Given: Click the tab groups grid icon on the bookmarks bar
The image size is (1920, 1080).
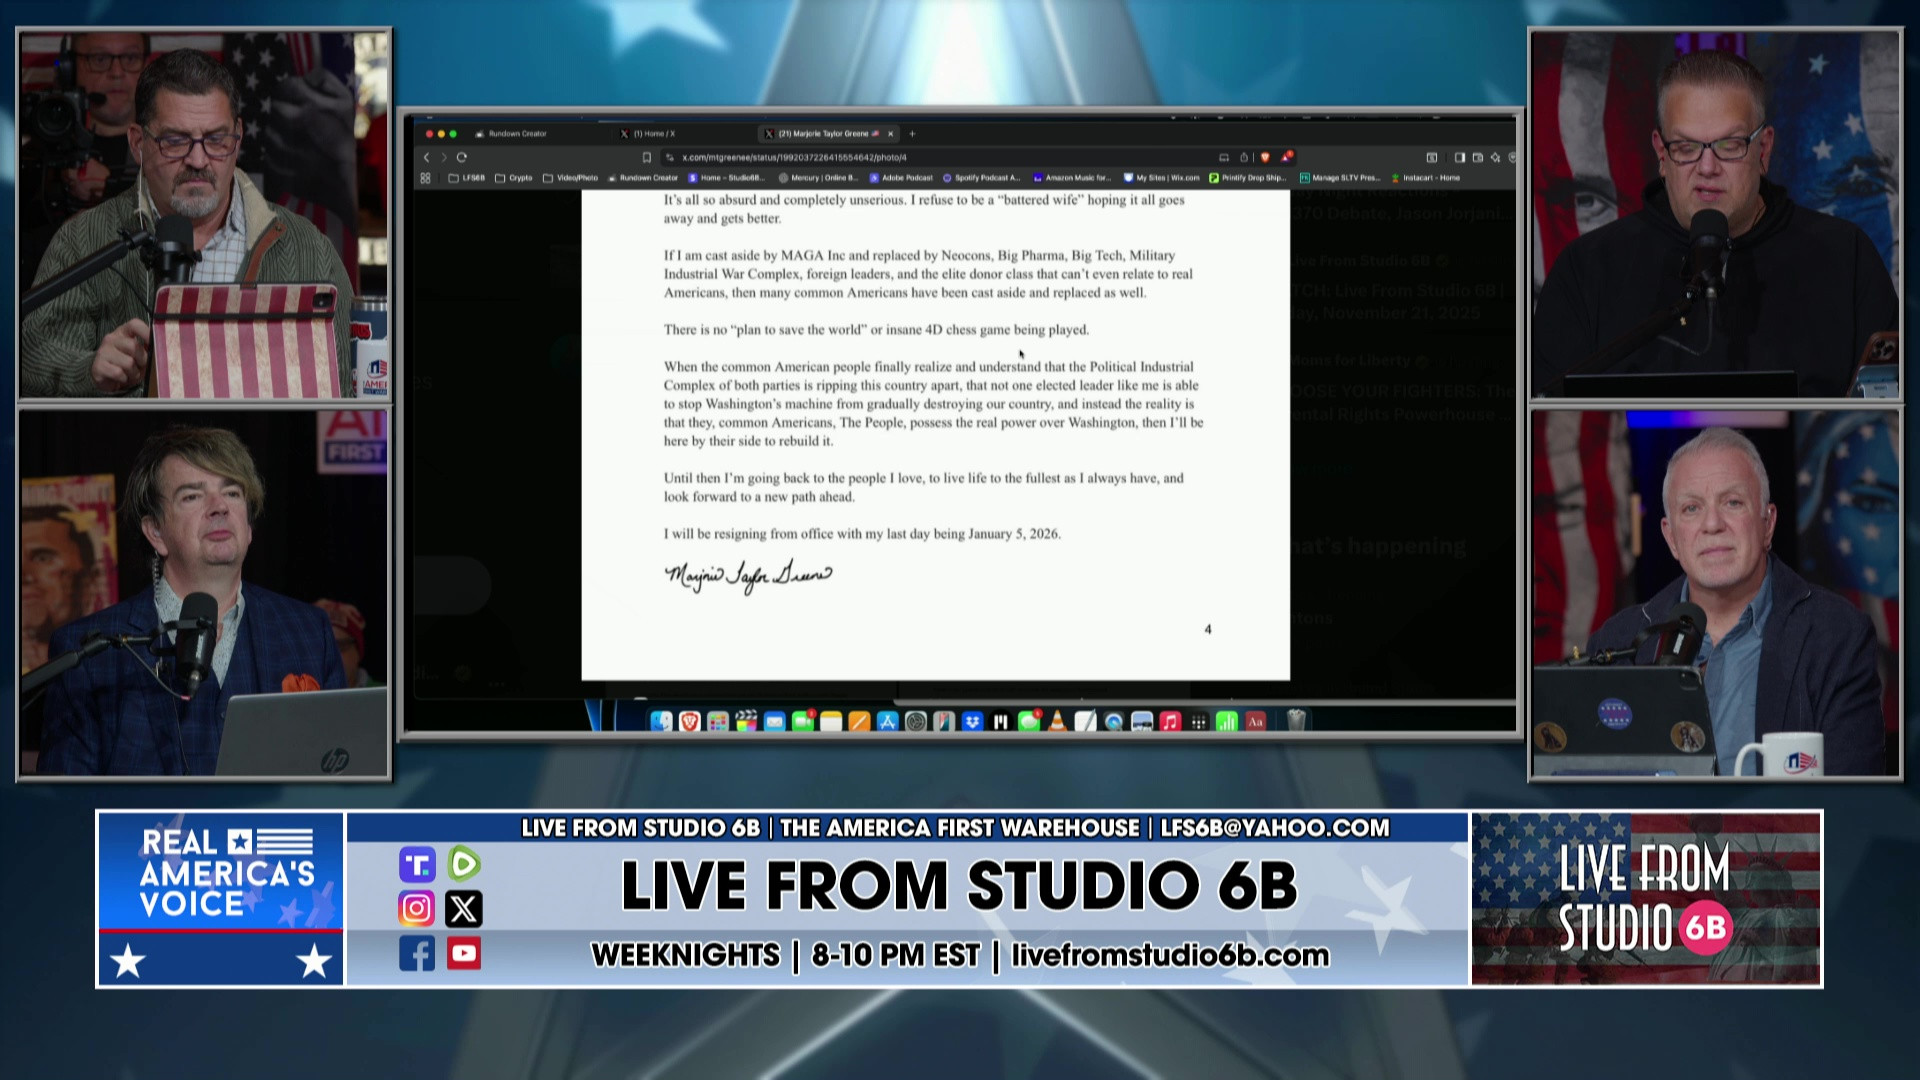Looking at the screenshot, I should click(x=427, y=177).
